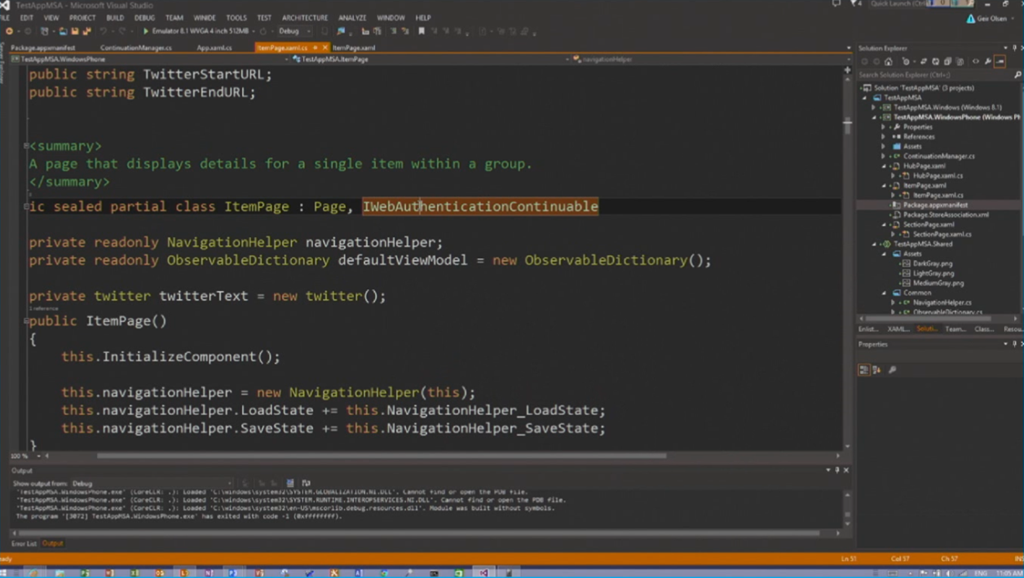Viewport: 1024px width, 578px height.
Task: Open the TestAppMSA.ItemPage class dropdown
Action: (567, 59)
